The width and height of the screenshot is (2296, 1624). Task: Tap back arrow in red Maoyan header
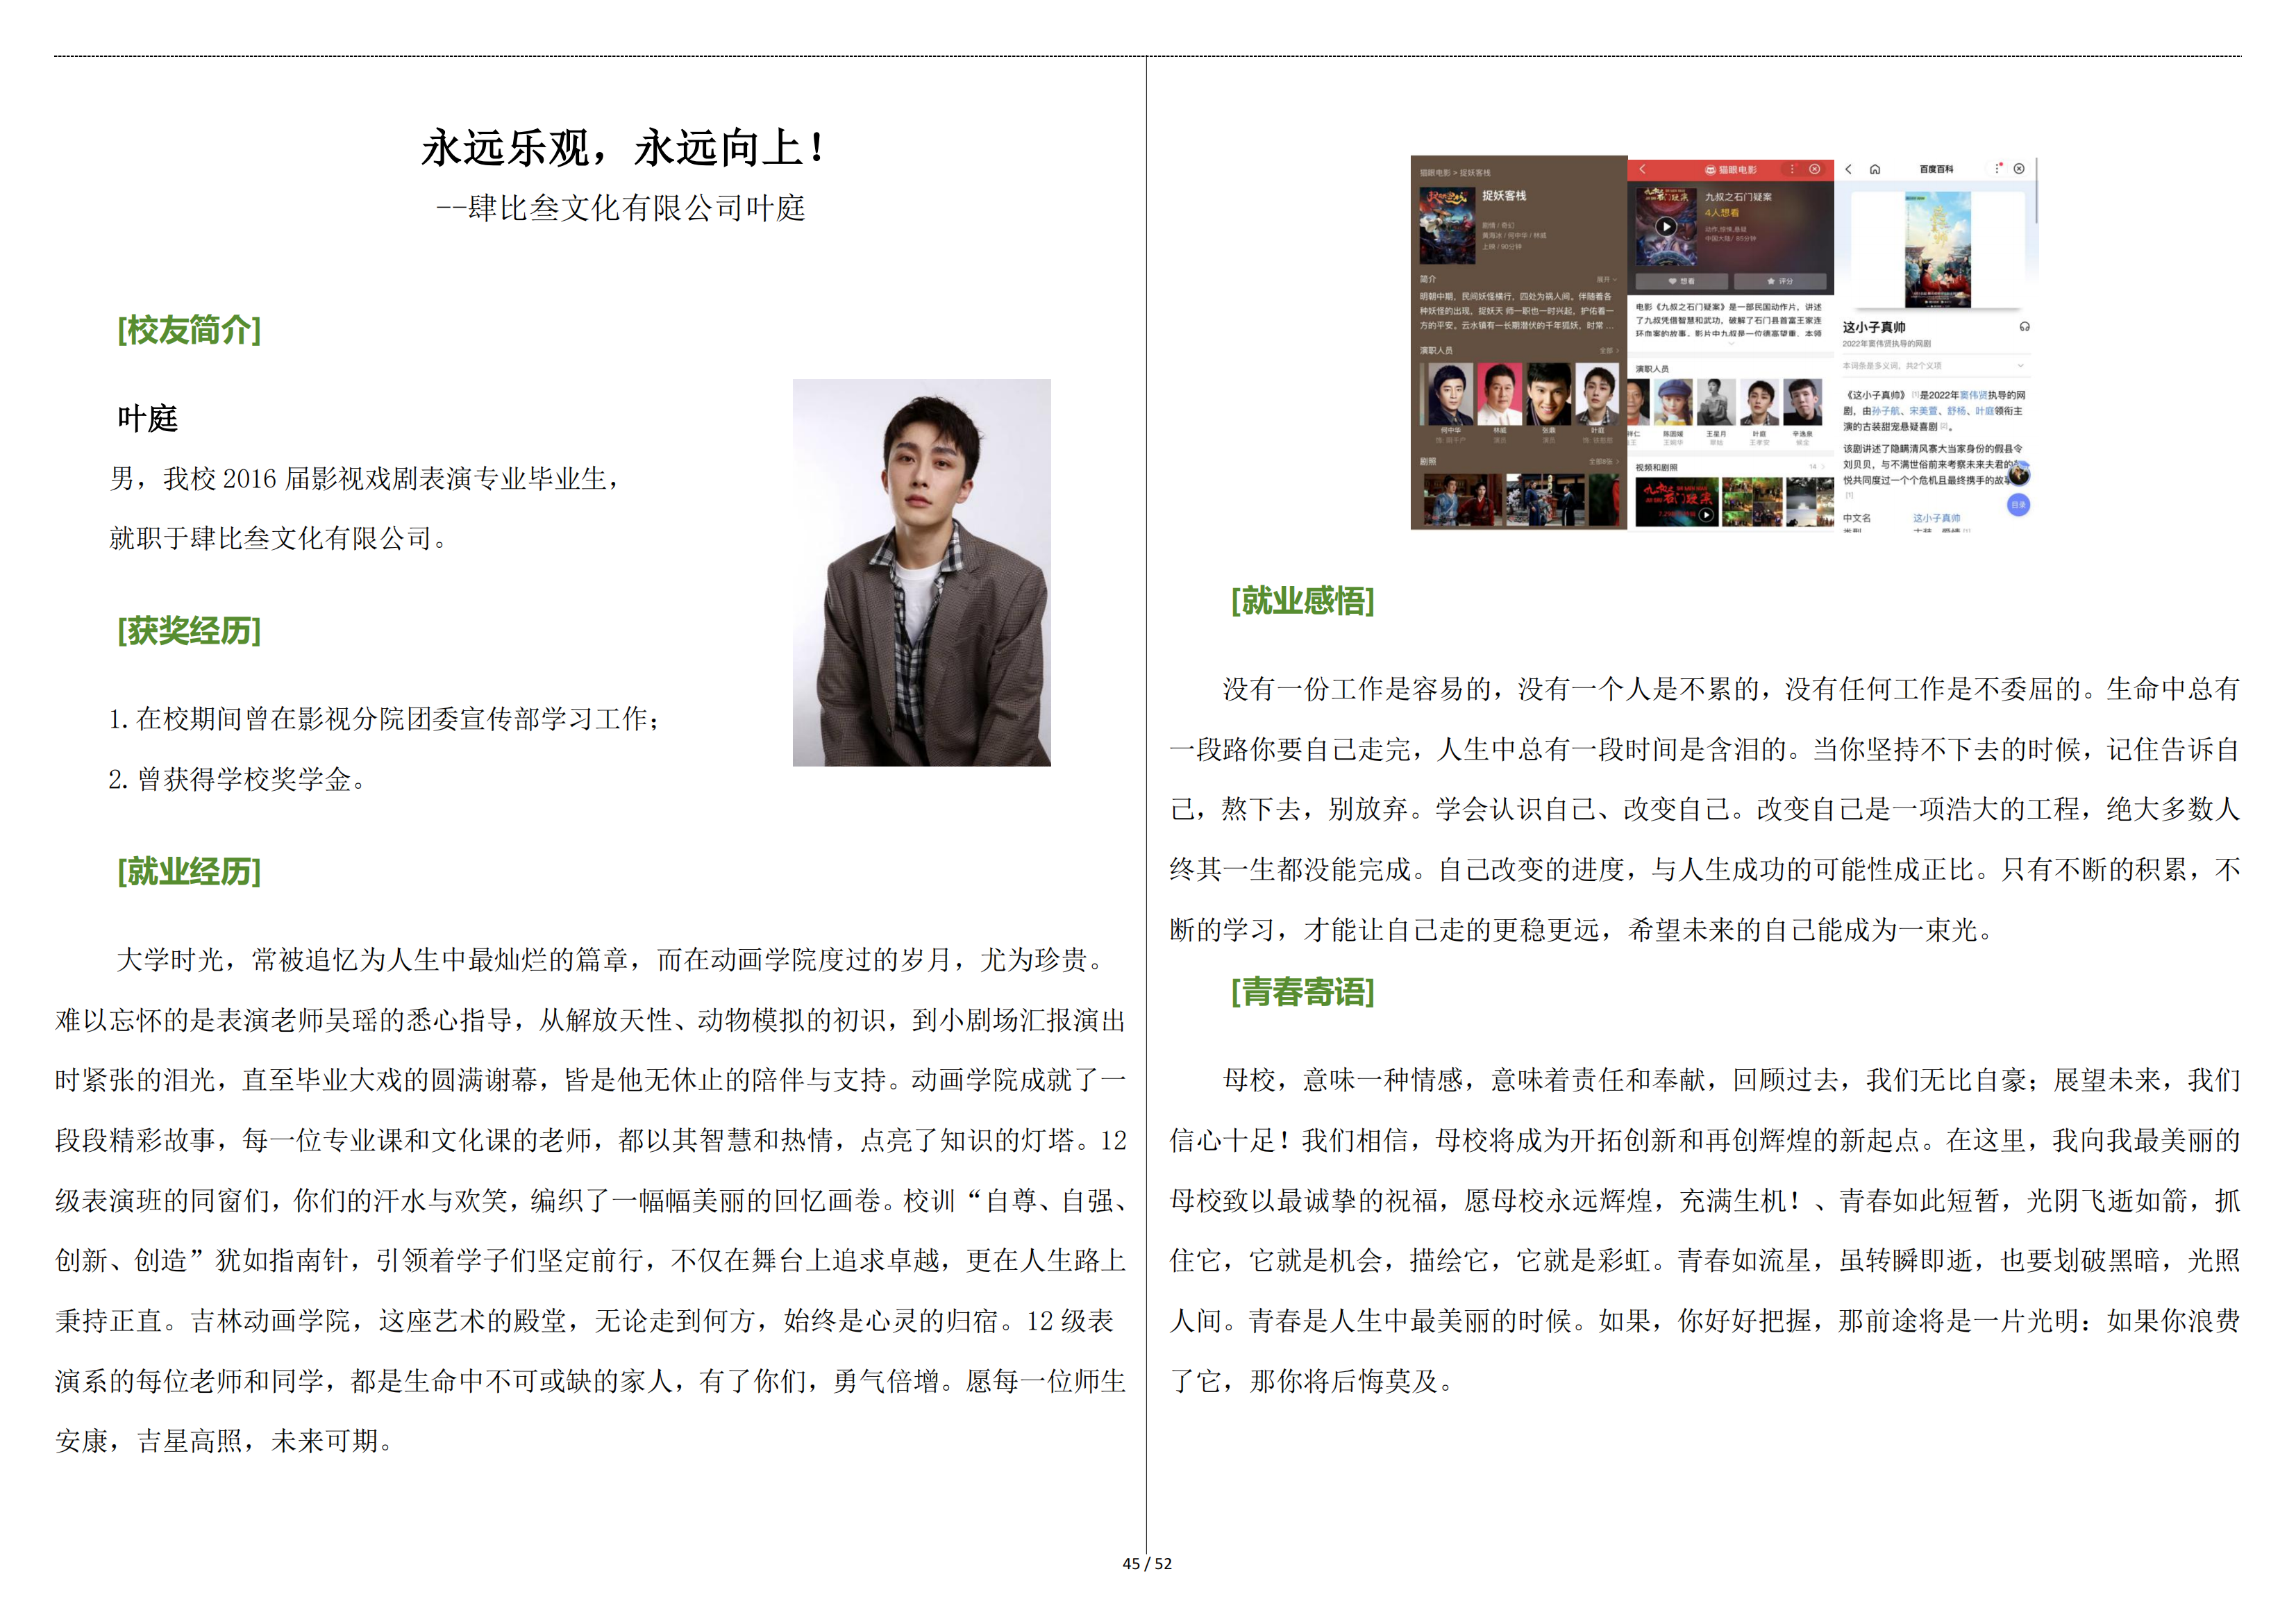[1642, 169]
